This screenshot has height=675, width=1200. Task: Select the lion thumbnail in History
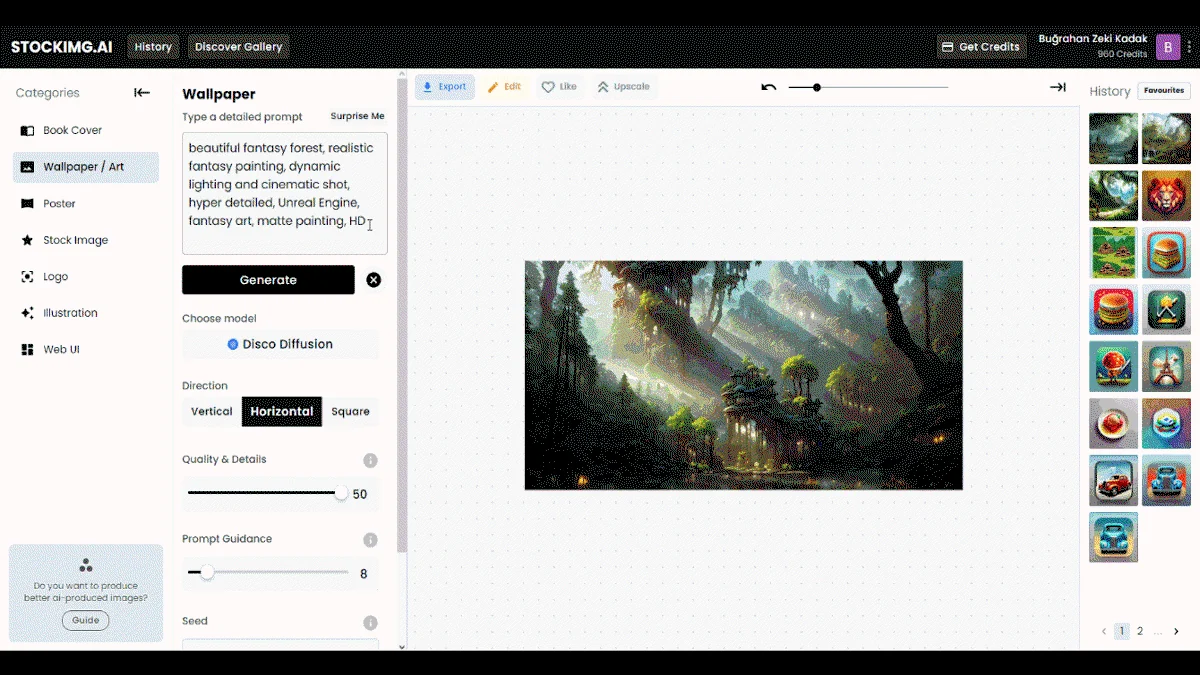tap(1166, 195)
